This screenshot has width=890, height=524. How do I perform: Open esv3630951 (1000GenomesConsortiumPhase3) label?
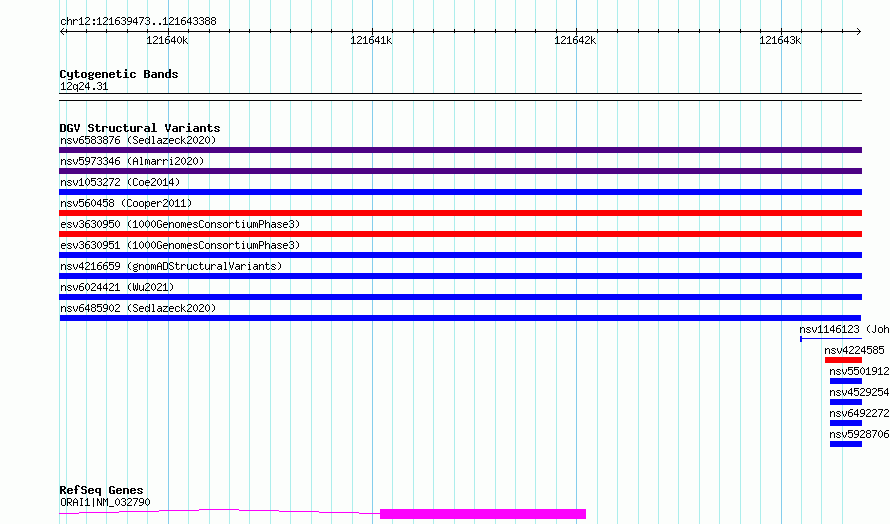[180, 245]
